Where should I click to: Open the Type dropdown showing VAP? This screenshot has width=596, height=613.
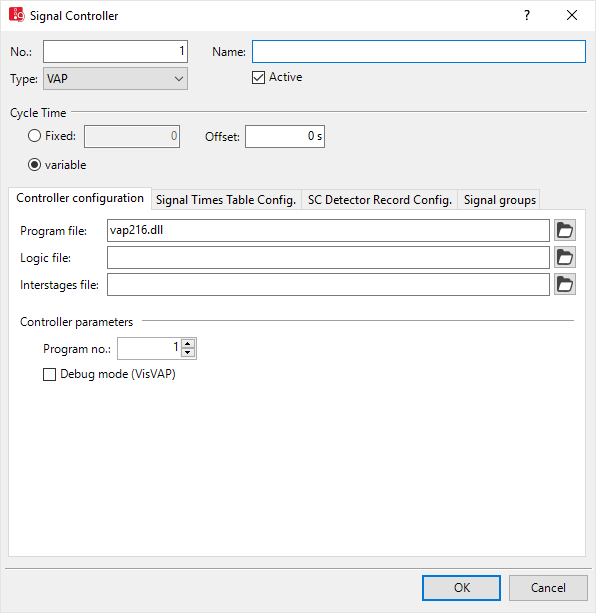click(x=115, y=79)
